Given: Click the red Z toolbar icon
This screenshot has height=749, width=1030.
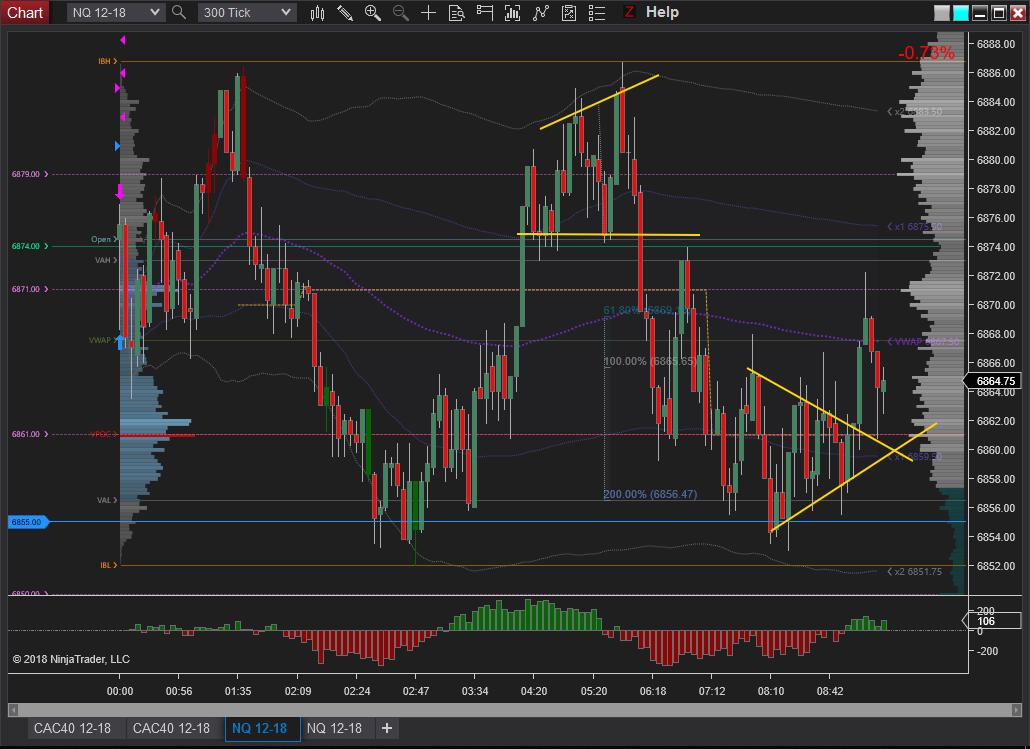Looking at the screenshot, I should click(629, 12).
